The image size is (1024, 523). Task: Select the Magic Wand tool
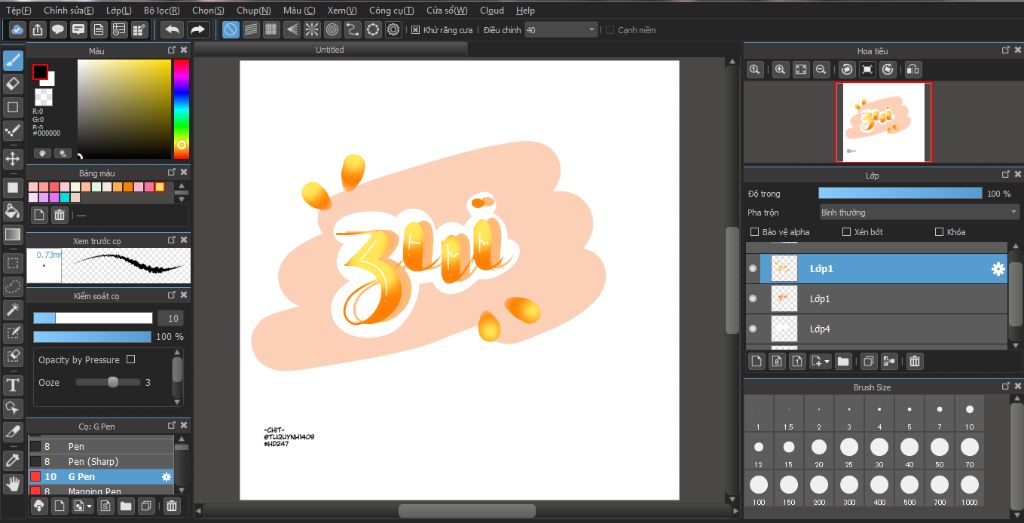(x=13, y=309)
